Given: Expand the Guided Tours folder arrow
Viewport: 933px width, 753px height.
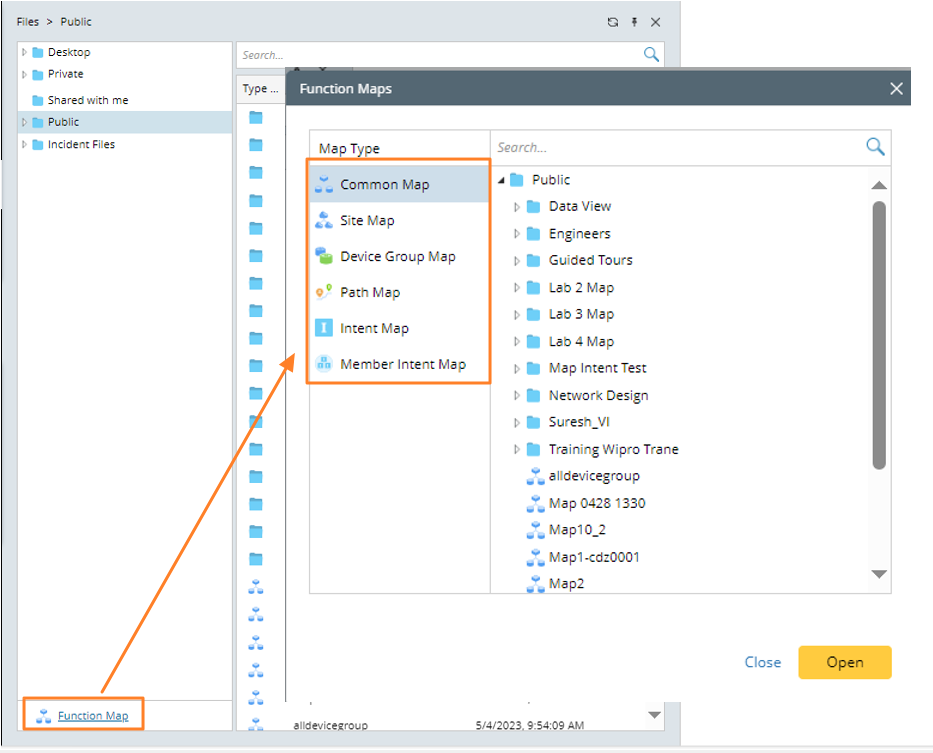Looking at the screenshot, I should click(517, 261).
